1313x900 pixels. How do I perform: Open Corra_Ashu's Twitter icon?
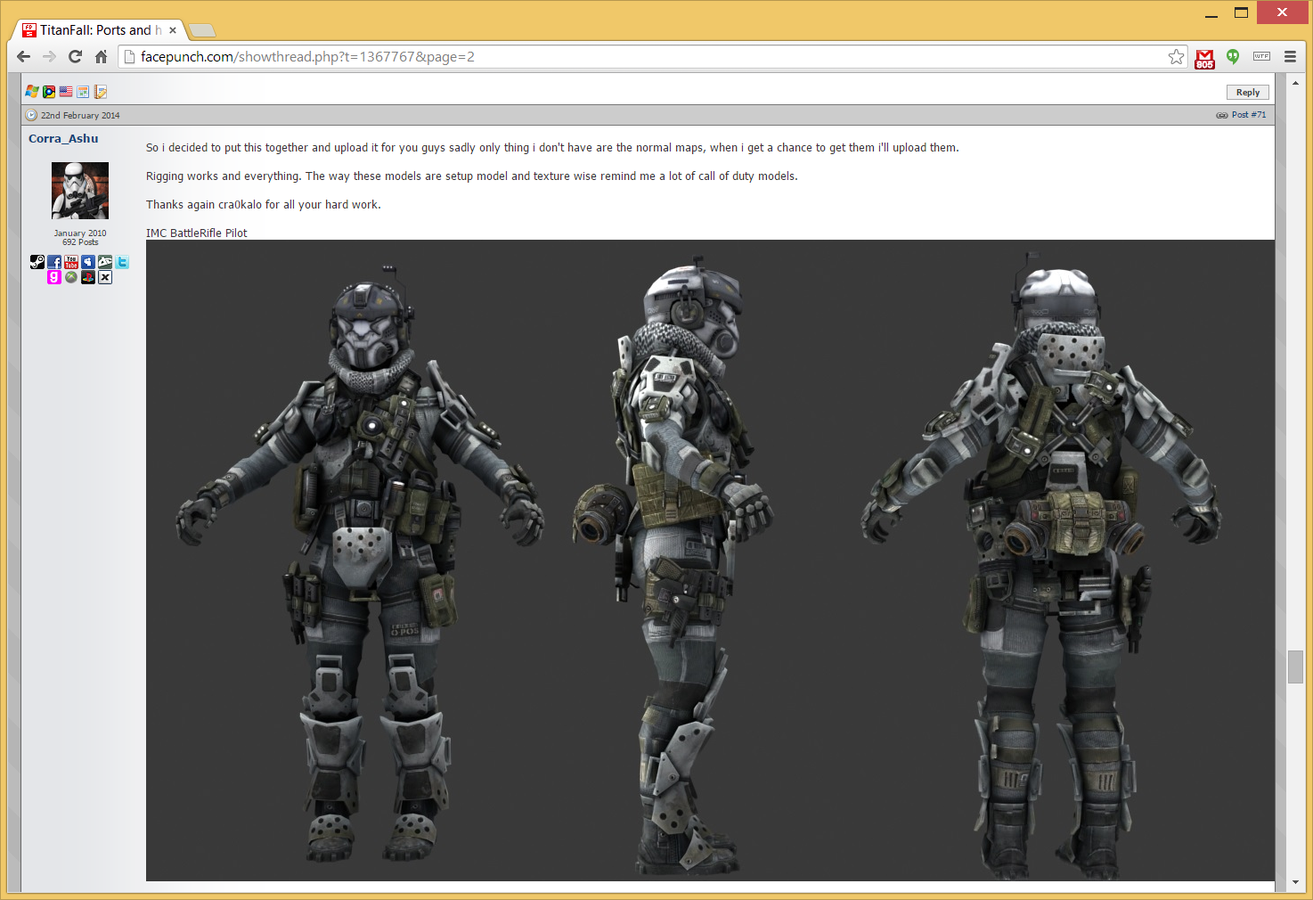122,262
